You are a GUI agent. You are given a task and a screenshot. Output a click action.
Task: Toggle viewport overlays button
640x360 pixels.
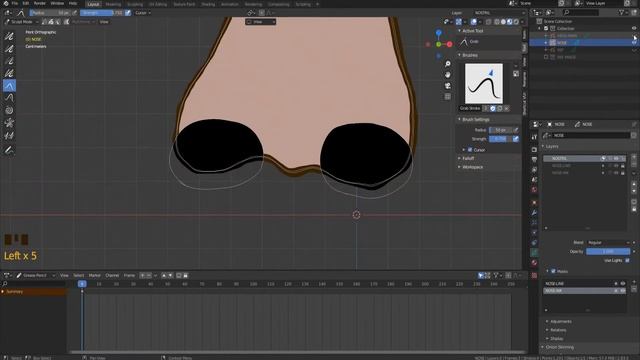click(474, 22)
